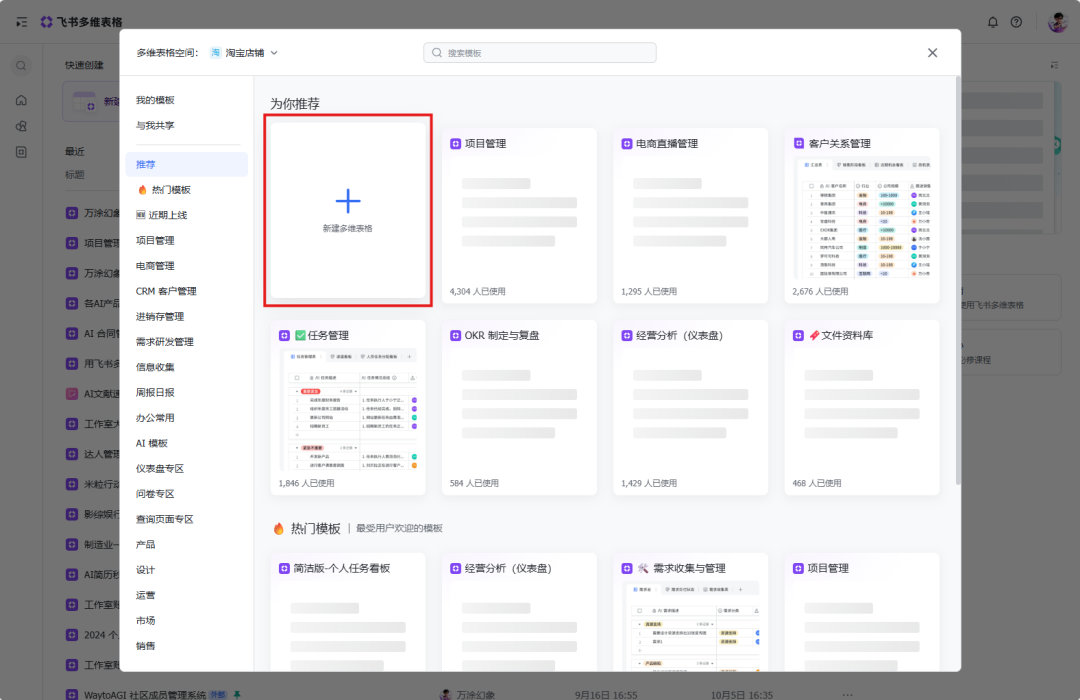The image size is (1080, 700).
Task: Click the Feishu Bitable logo icon
Action: (47, 22)
